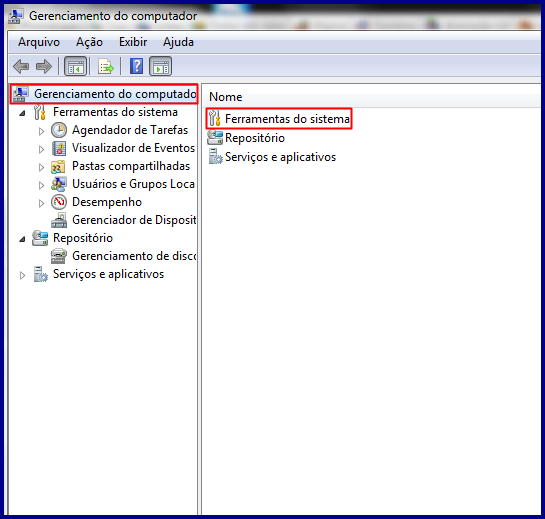Select Ferramentas do sistema in the right list
Image resolution: width=545 pixels, height=519 pixels.
click(x=287, y=119)
